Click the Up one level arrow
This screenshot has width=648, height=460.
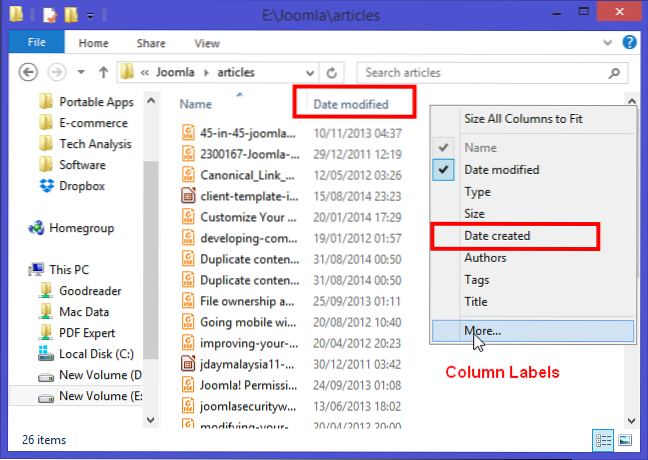click(x=102, y=73)
